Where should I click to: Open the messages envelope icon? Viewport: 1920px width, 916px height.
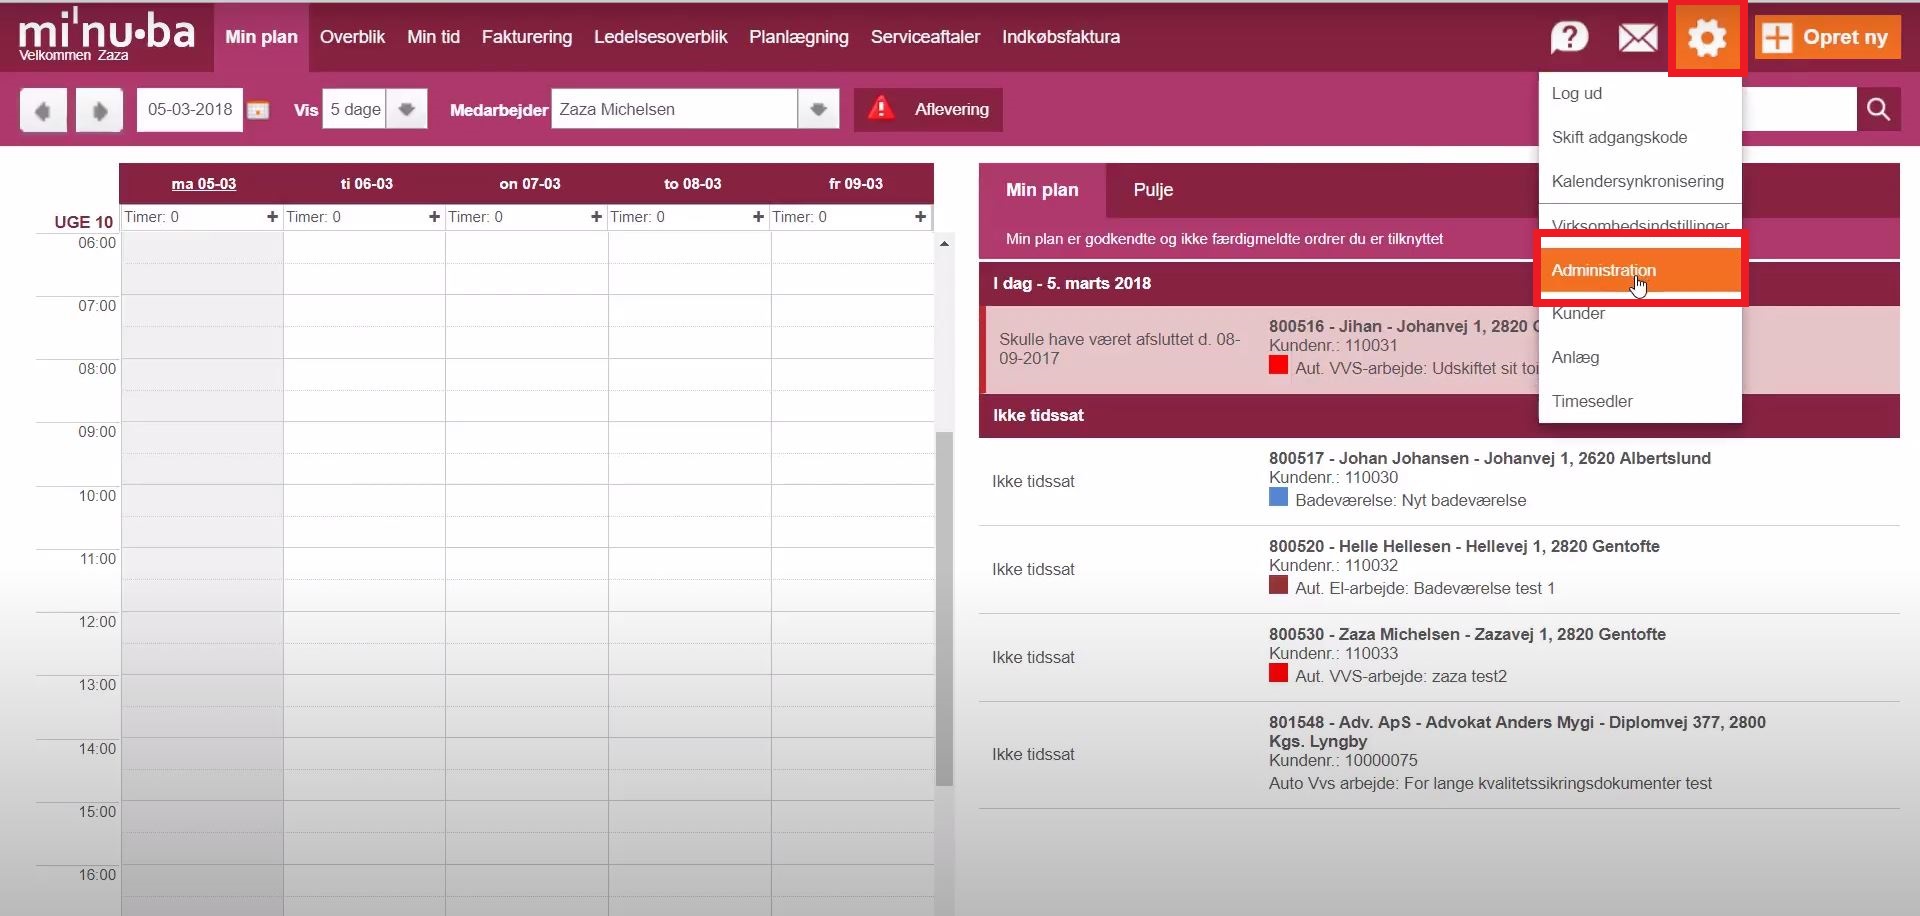click(1637, 38)
